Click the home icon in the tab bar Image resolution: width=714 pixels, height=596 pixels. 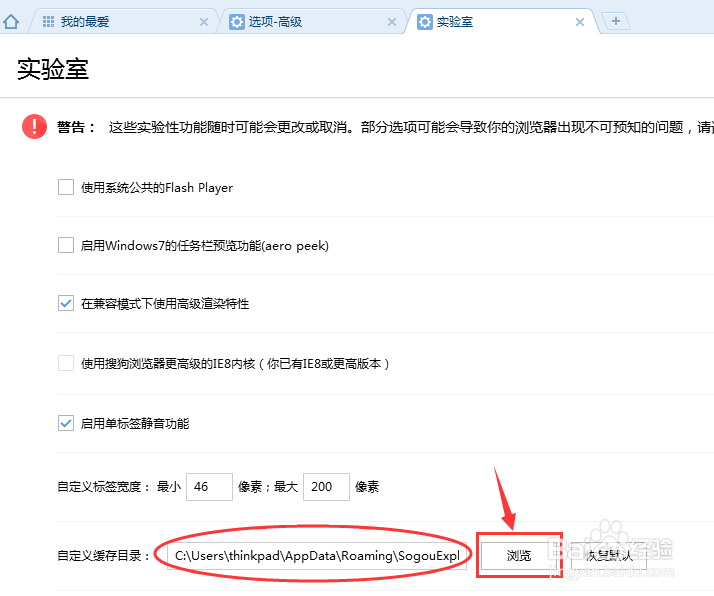click(11, 21)
